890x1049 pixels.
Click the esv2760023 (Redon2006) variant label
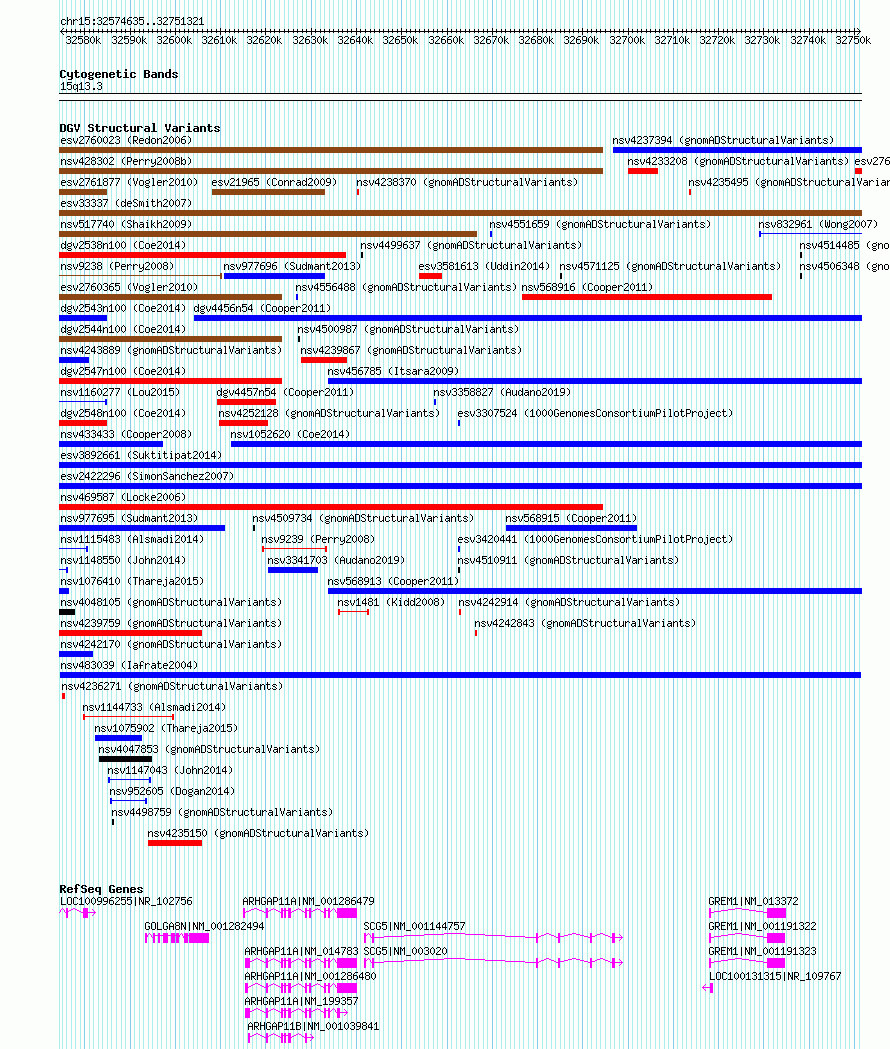[x=126, y=140]
